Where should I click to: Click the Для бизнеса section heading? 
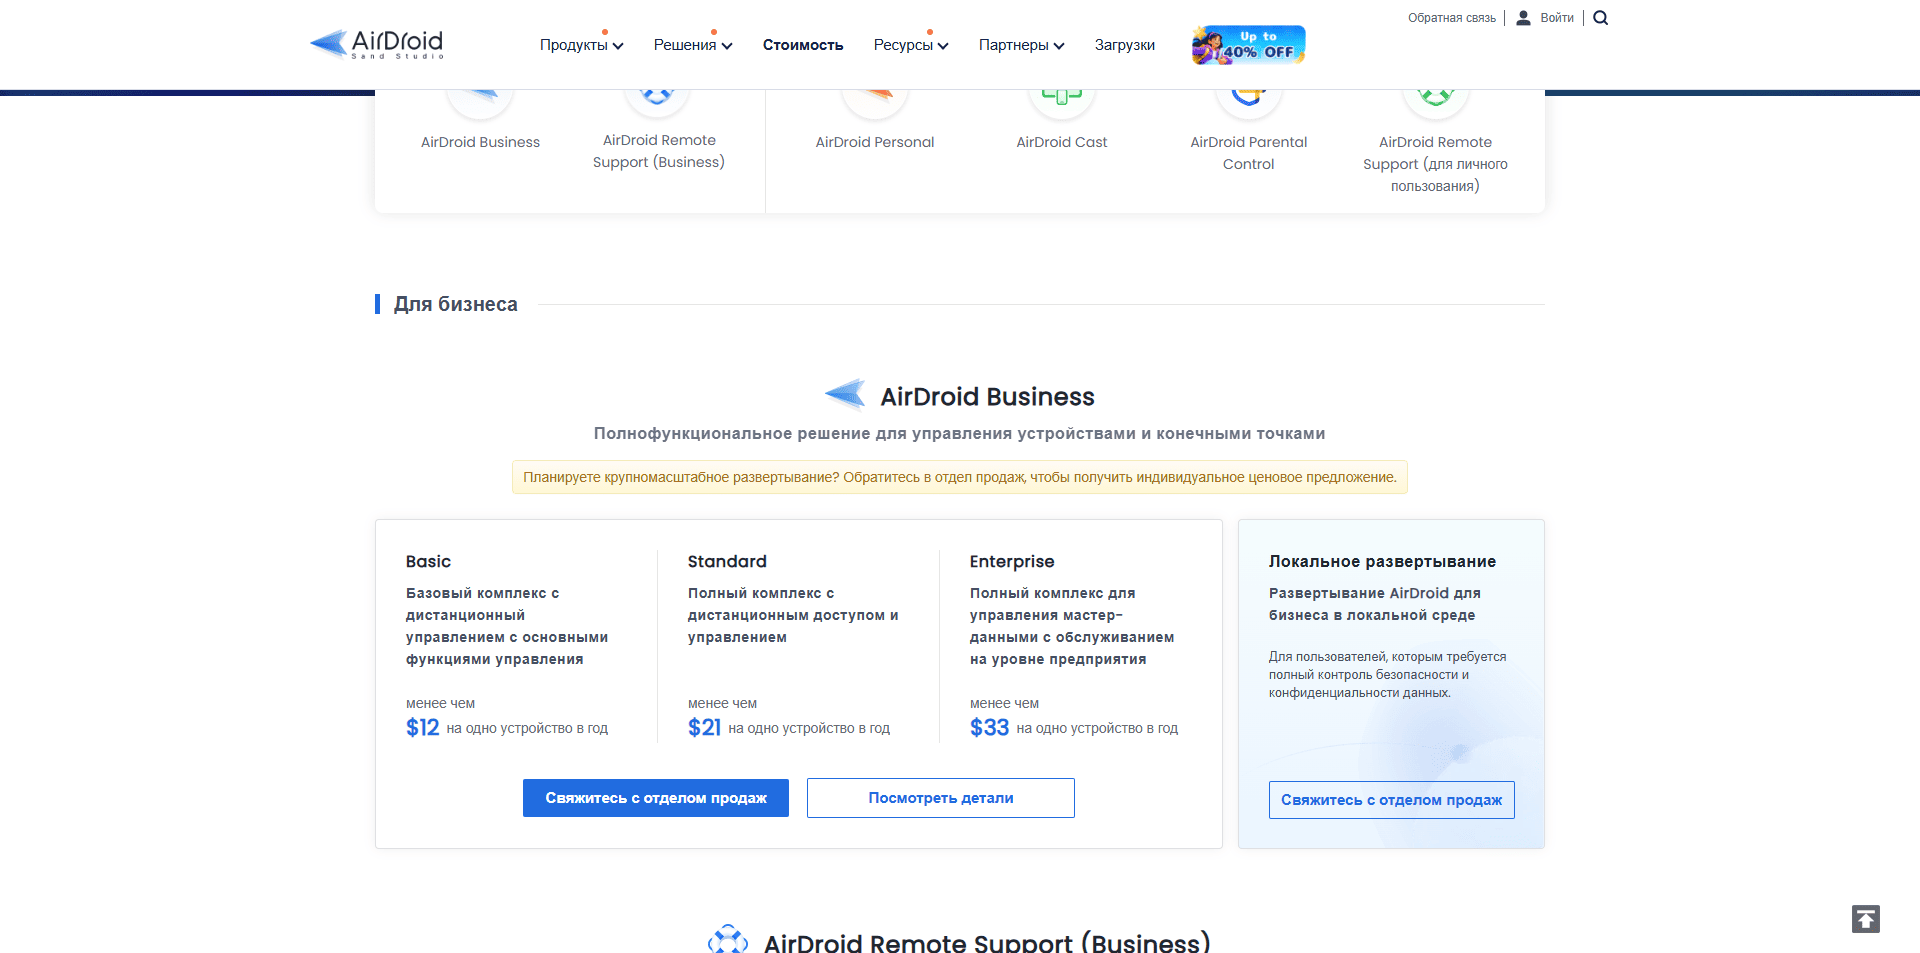pos(456,304)
